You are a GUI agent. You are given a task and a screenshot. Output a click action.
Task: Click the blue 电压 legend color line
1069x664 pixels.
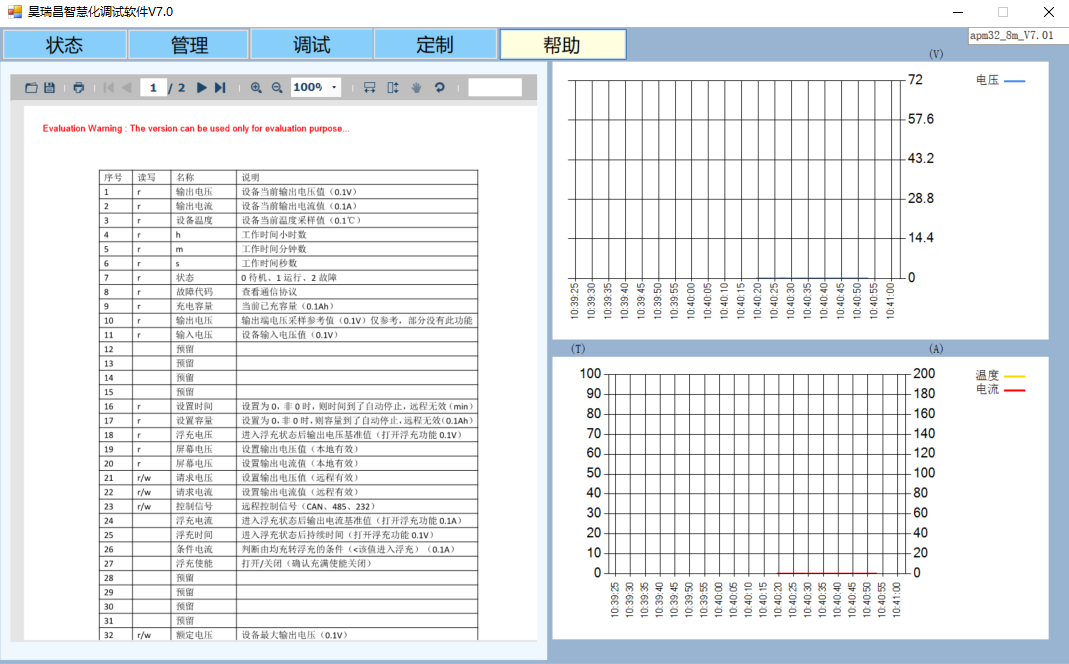[x=1014, y=80]
